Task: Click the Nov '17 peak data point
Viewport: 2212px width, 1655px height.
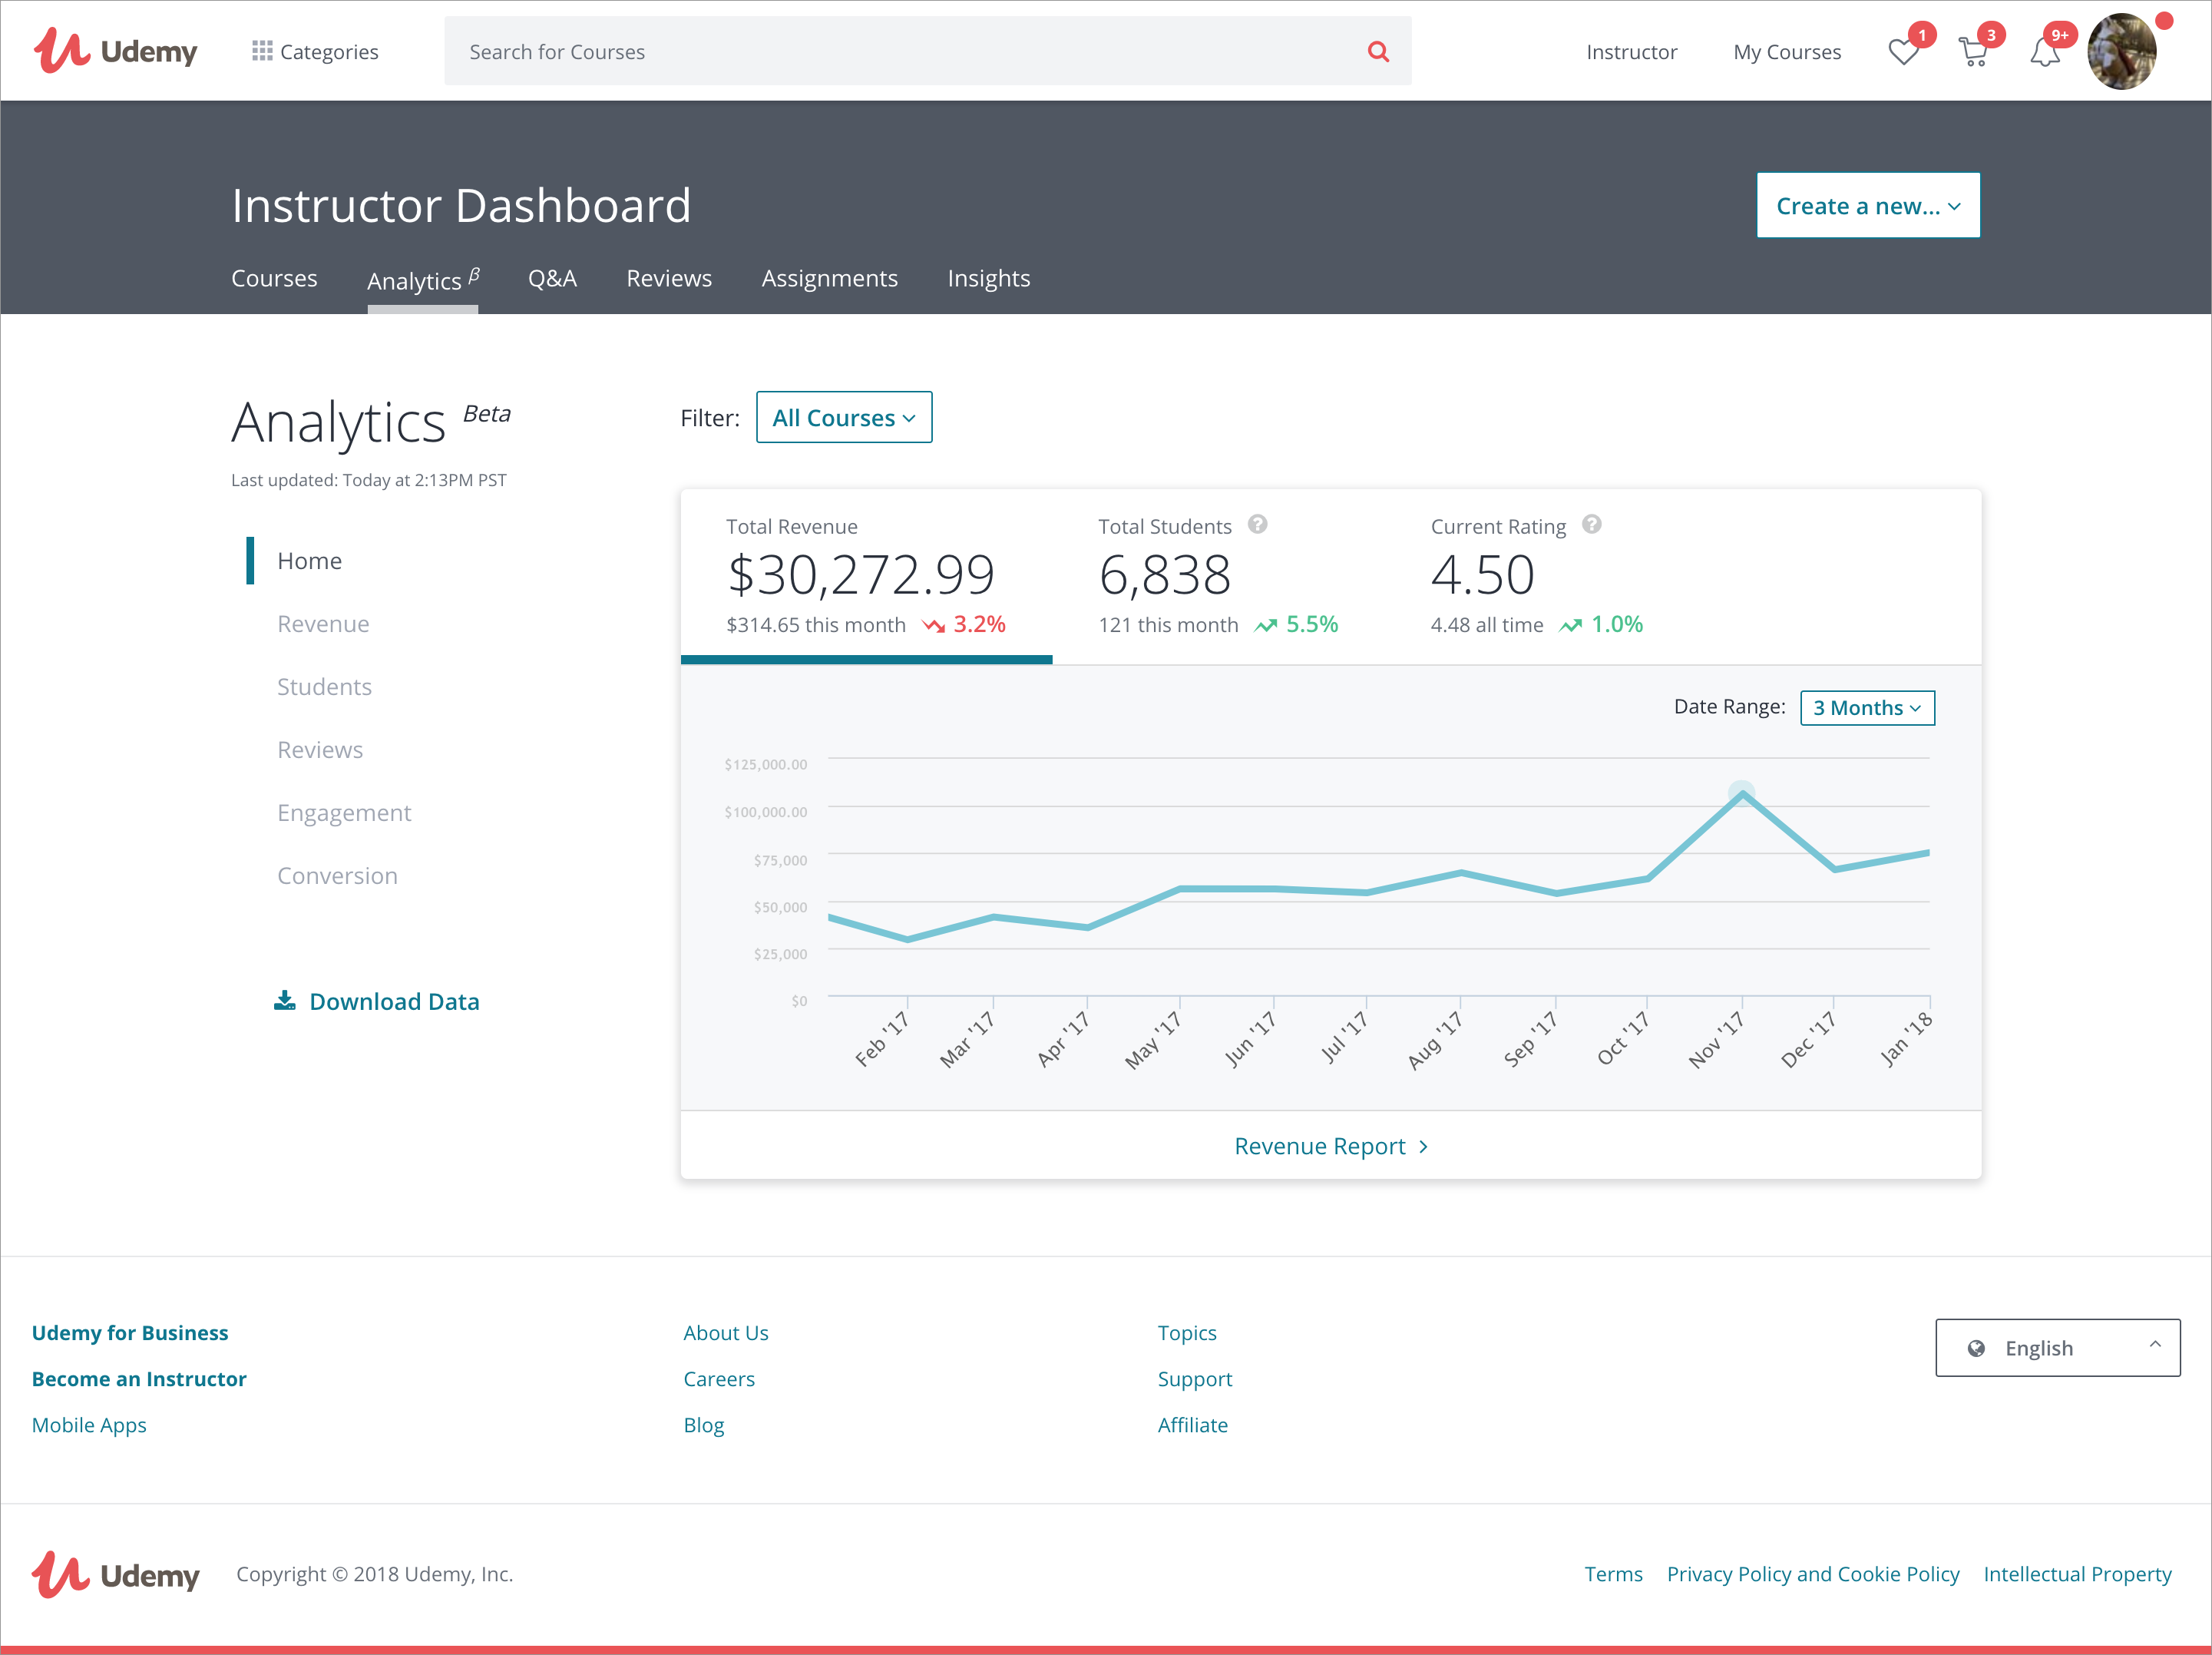Action: coord(1742,794)
